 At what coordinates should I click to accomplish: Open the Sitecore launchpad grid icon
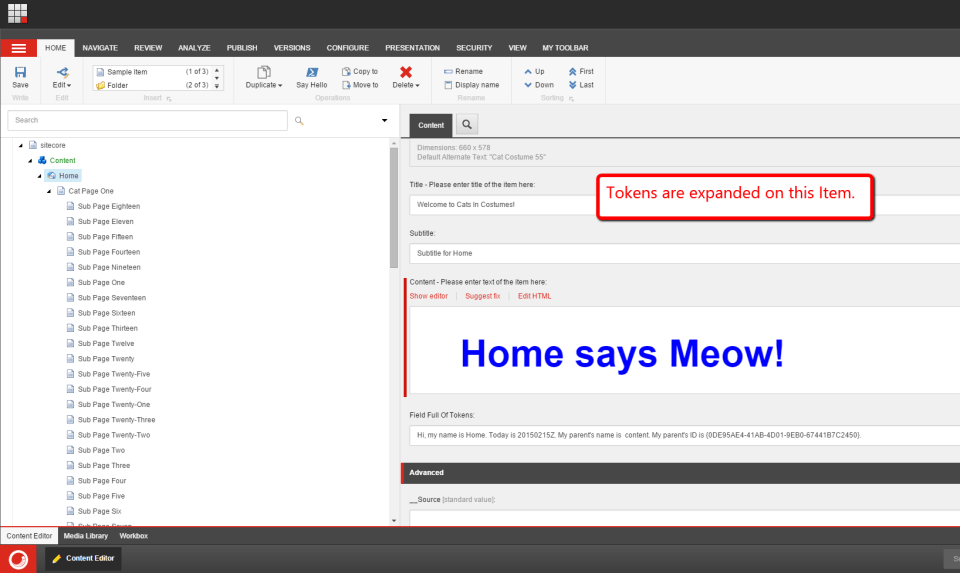tap(18, 13)
